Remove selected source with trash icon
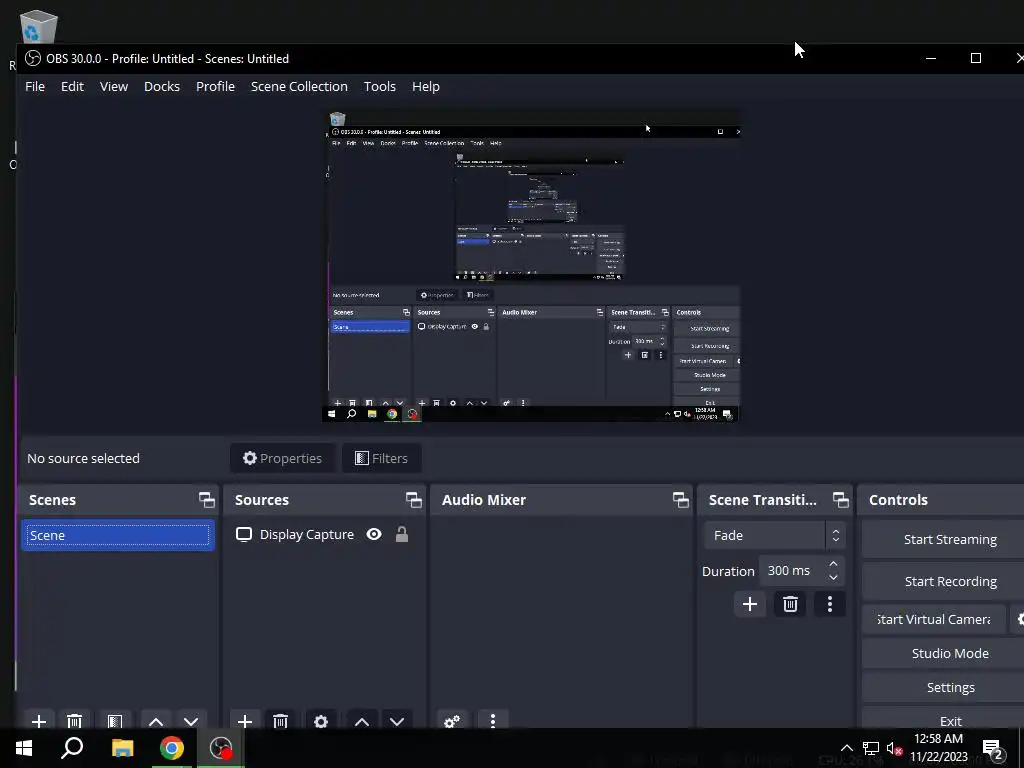The height and width of the screenshot is (768, 1024). 280,721
